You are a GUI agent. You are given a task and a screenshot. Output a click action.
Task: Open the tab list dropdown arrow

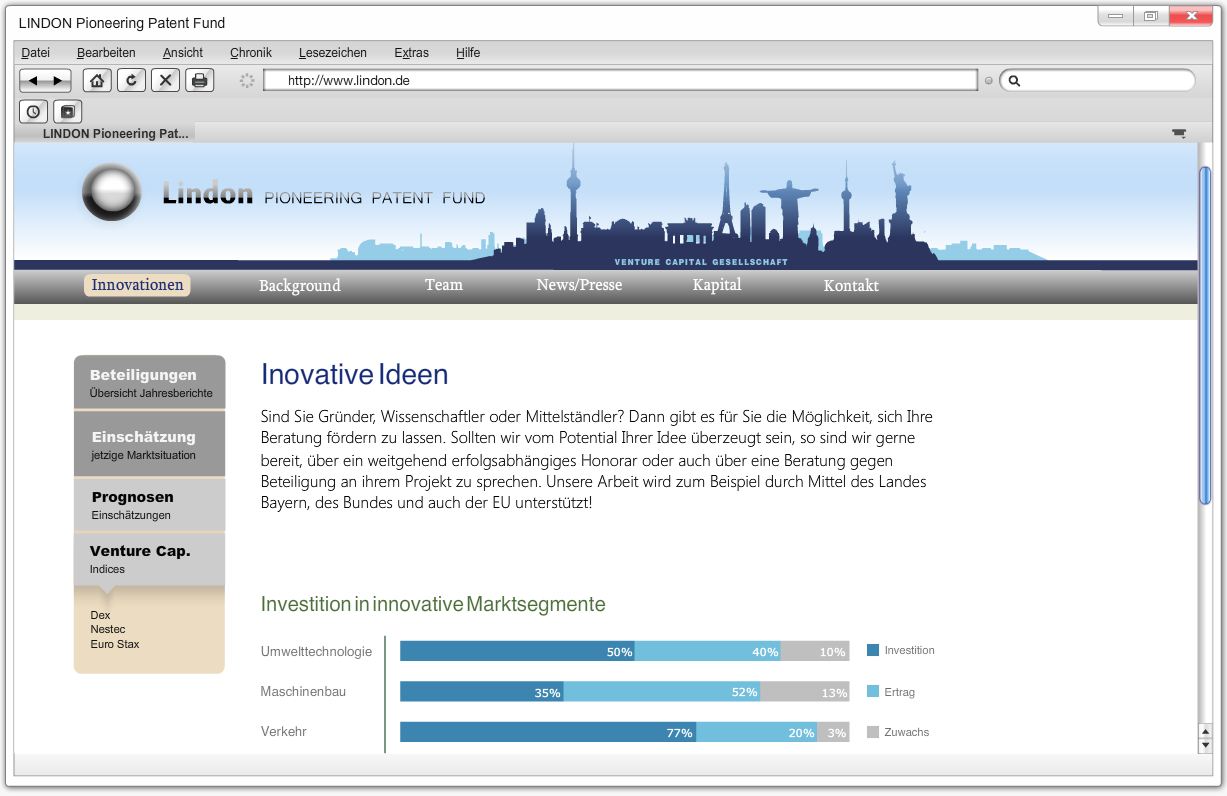[1178, 133]
